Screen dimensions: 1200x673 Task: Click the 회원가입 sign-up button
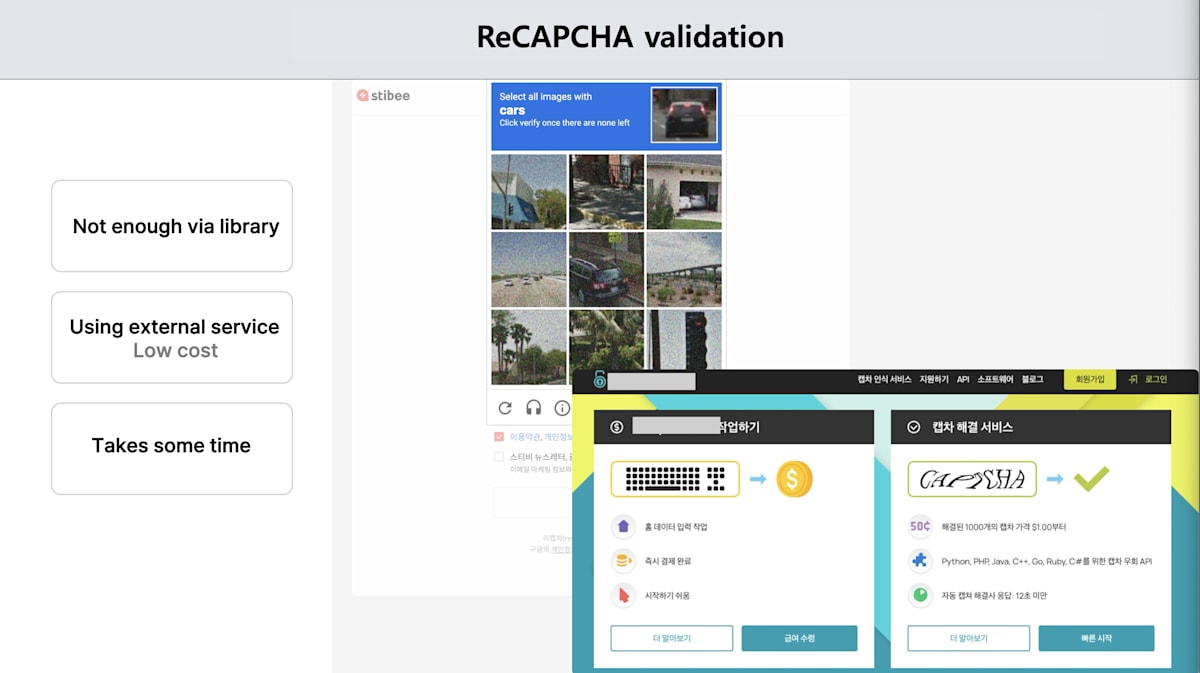click(x=1090, y=380)
